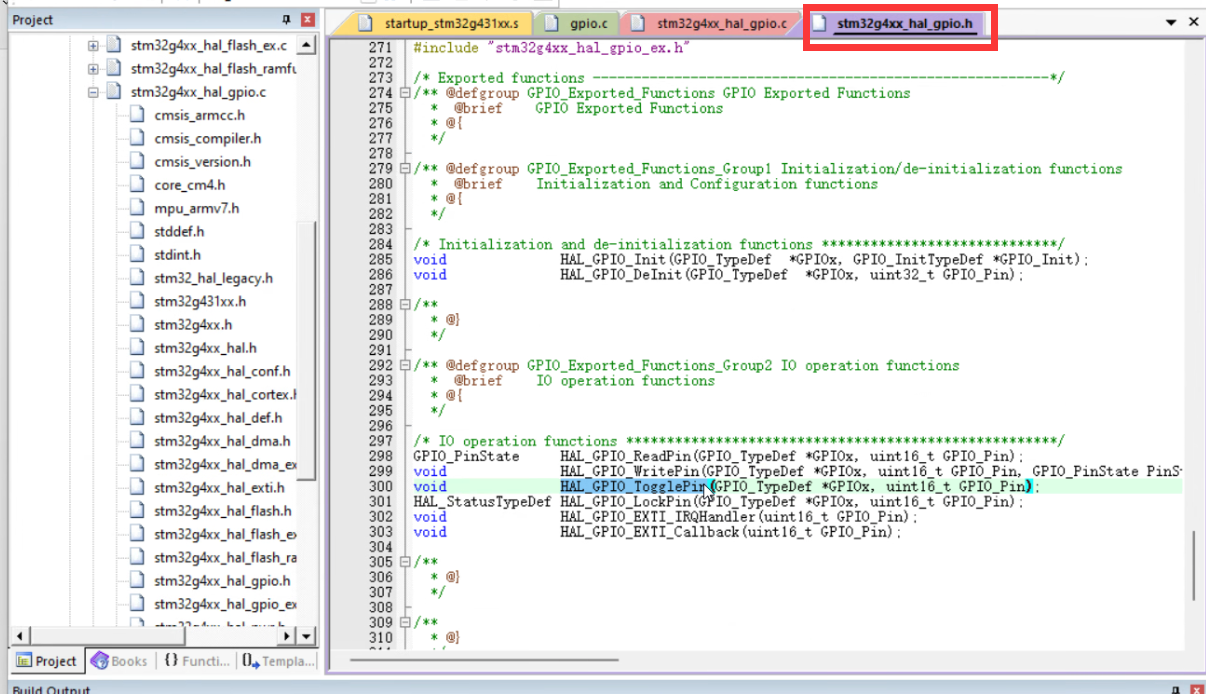Fold the comment block at line 292

(x=405, y=366)
